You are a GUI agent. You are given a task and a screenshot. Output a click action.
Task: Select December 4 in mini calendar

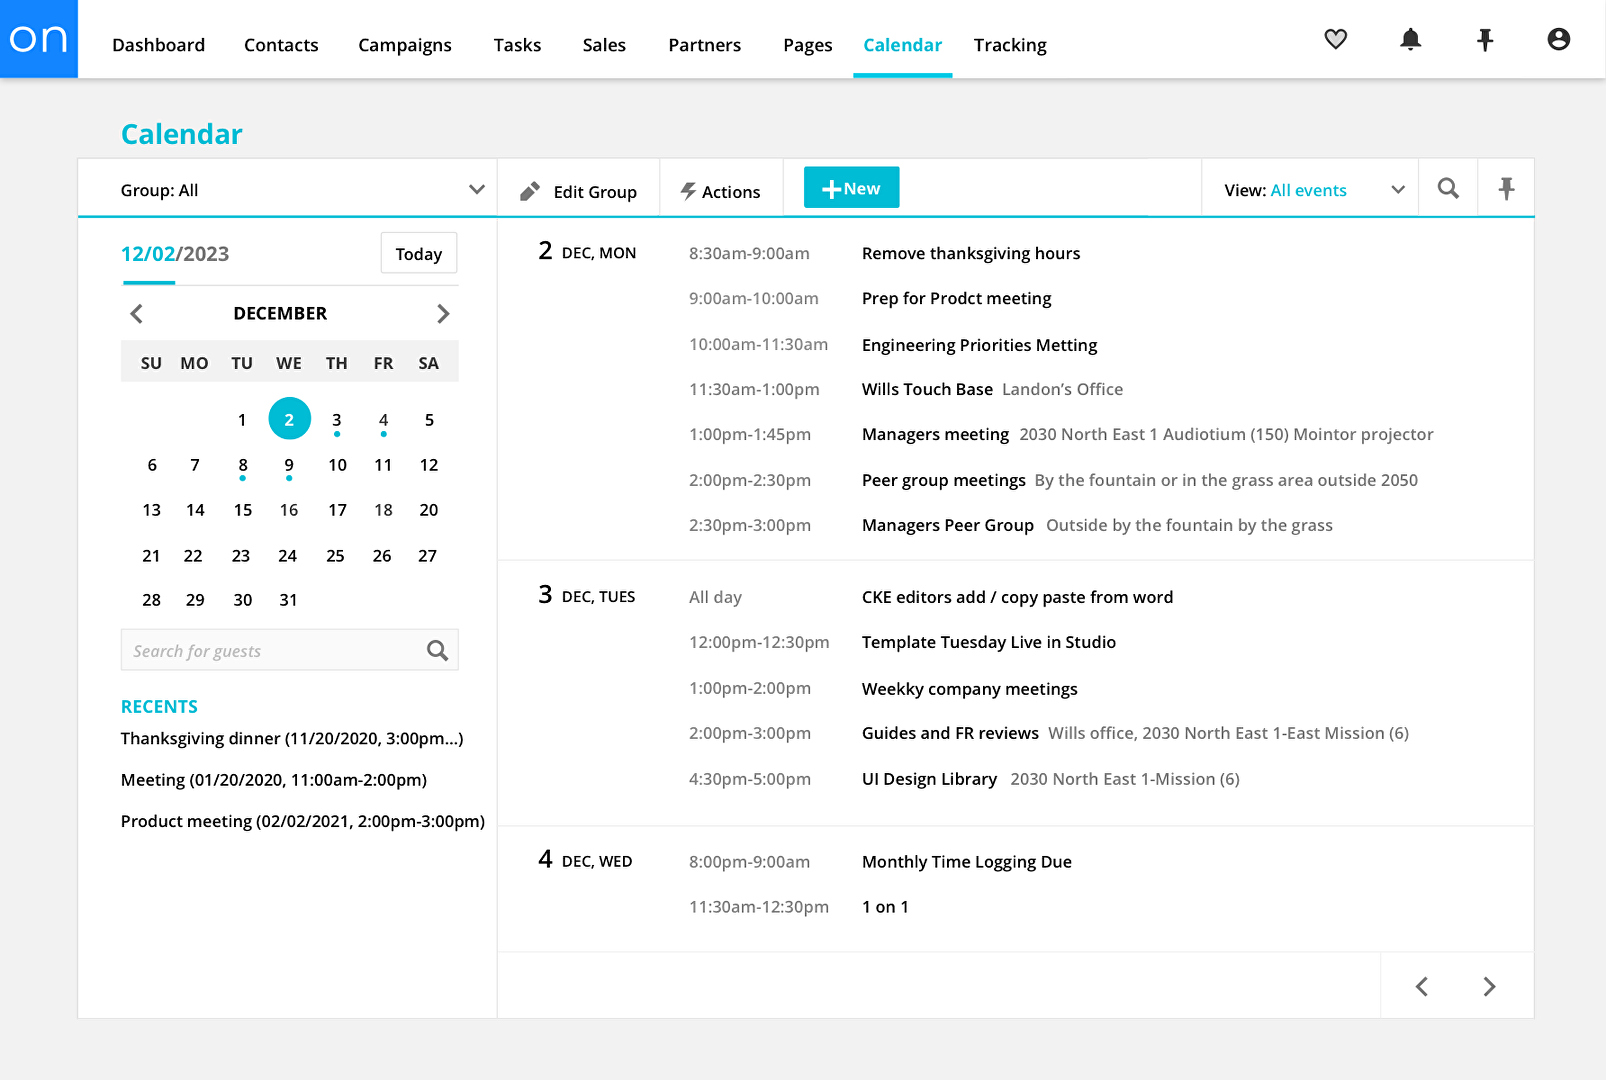pos(383,420)
